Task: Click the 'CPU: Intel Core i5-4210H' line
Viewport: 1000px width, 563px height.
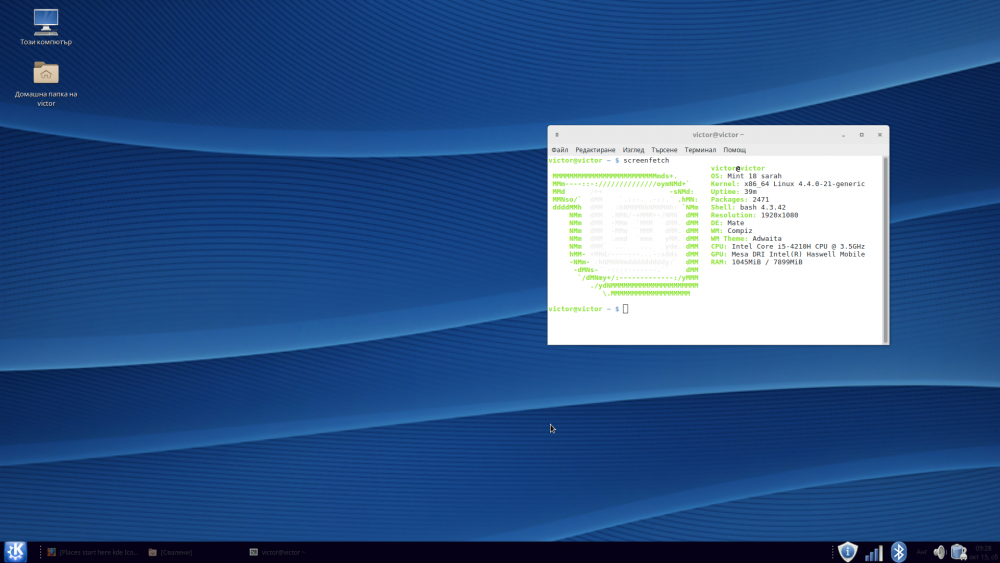Action: click(788, 246)
